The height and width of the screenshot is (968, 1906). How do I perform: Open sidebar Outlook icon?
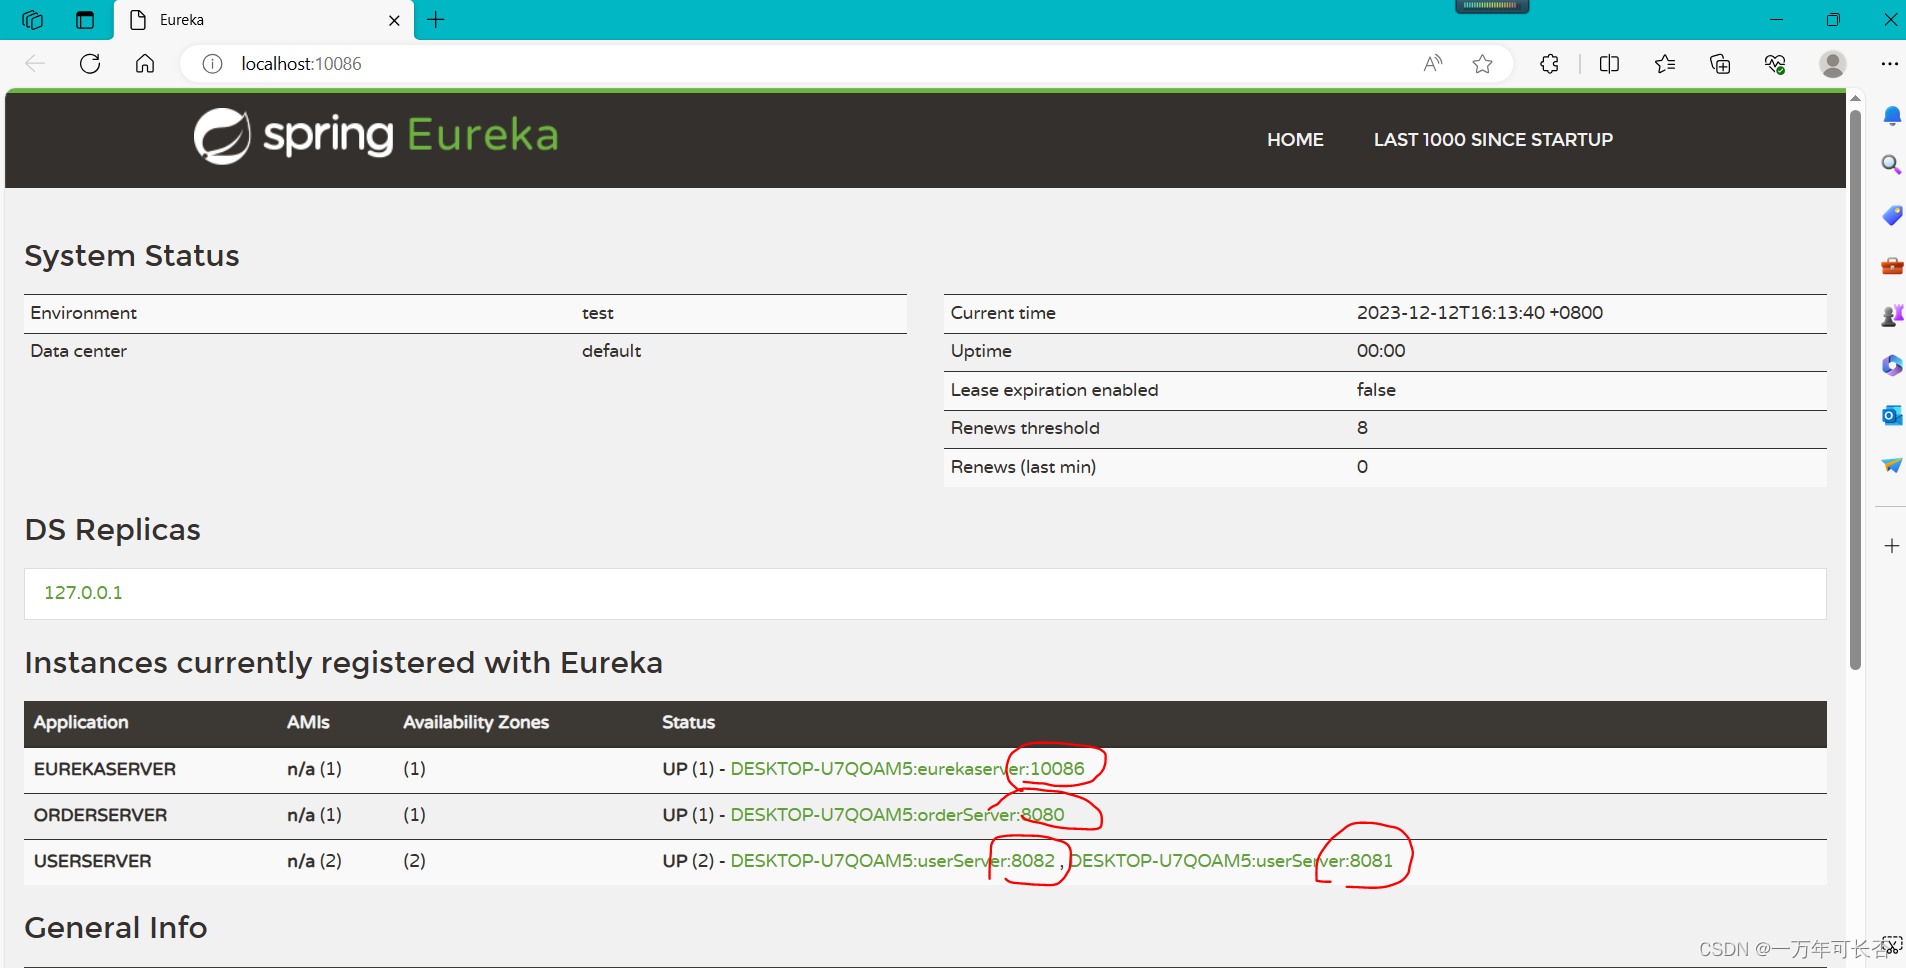1891,415
